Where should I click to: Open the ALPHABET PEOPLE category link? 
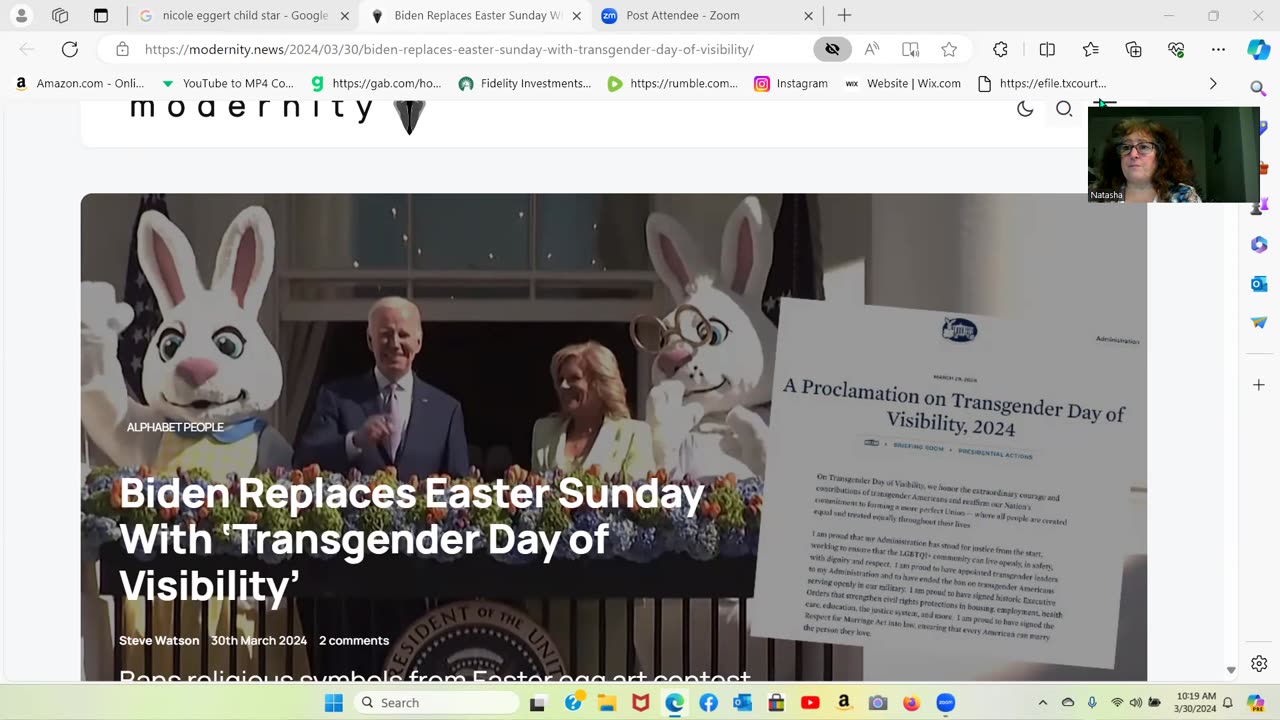(175, 427)
